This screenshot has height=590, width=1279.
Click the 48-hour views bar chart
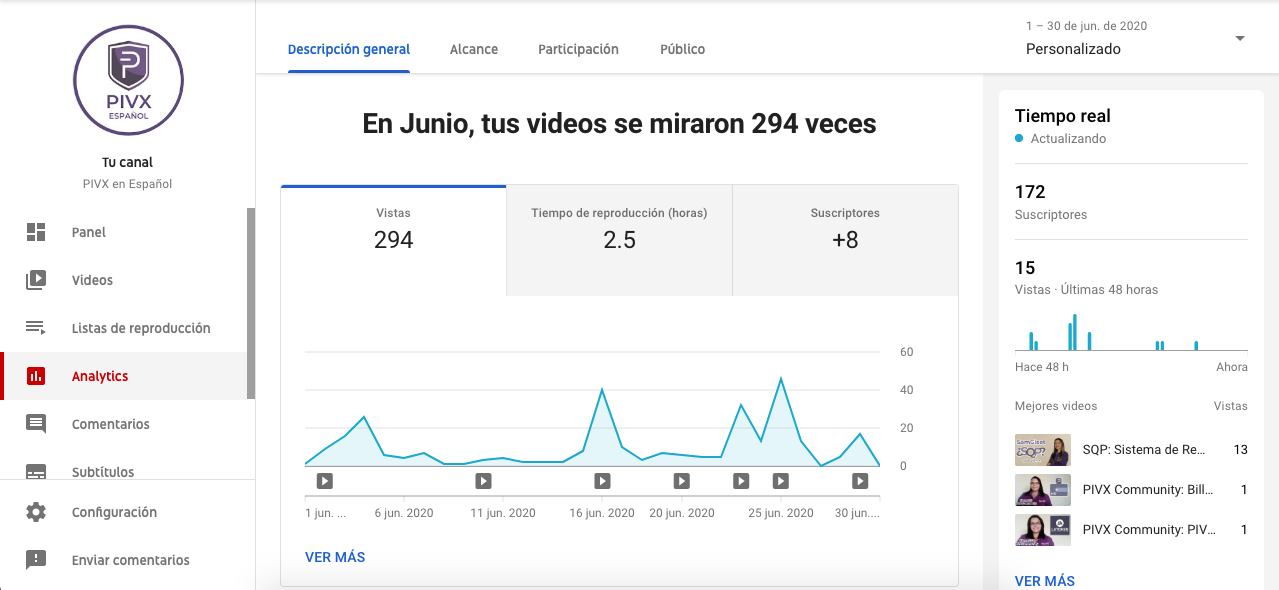click(1131, 332)
